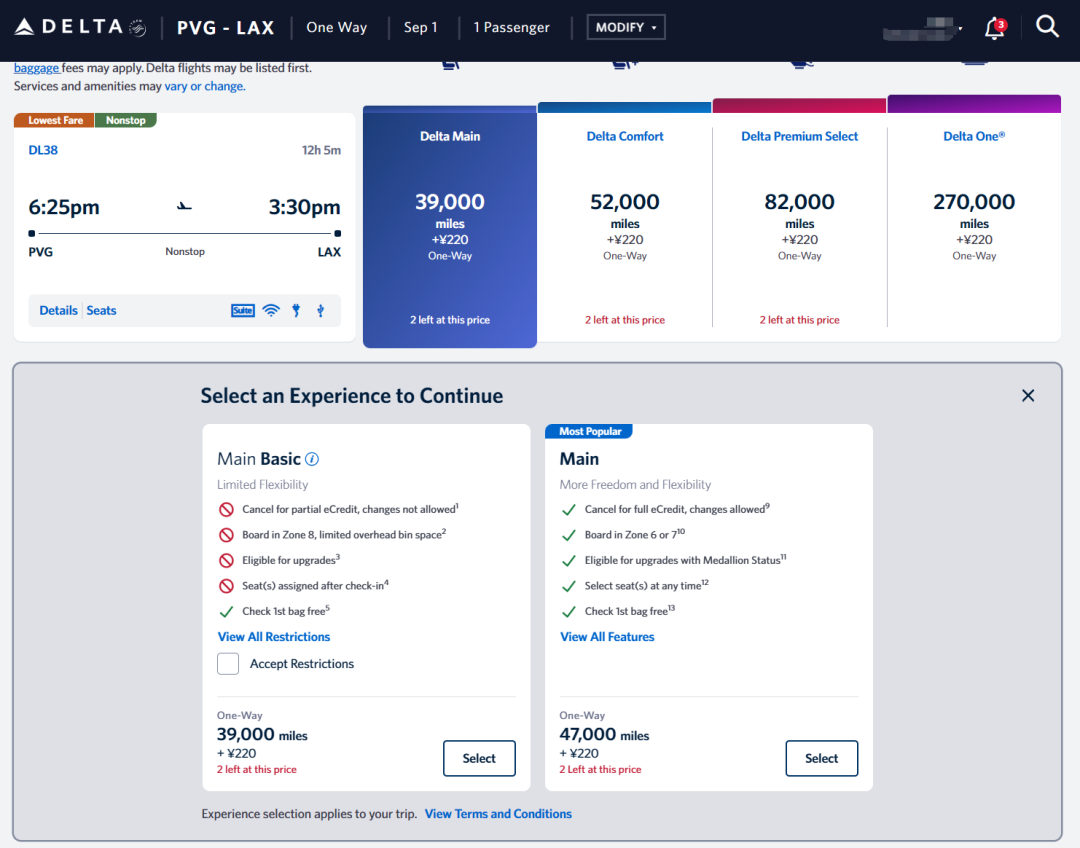This screenshot has width=1080, height=848.
Task: Check the Accept Restrictions checkbox
Action: pos(228,664)
